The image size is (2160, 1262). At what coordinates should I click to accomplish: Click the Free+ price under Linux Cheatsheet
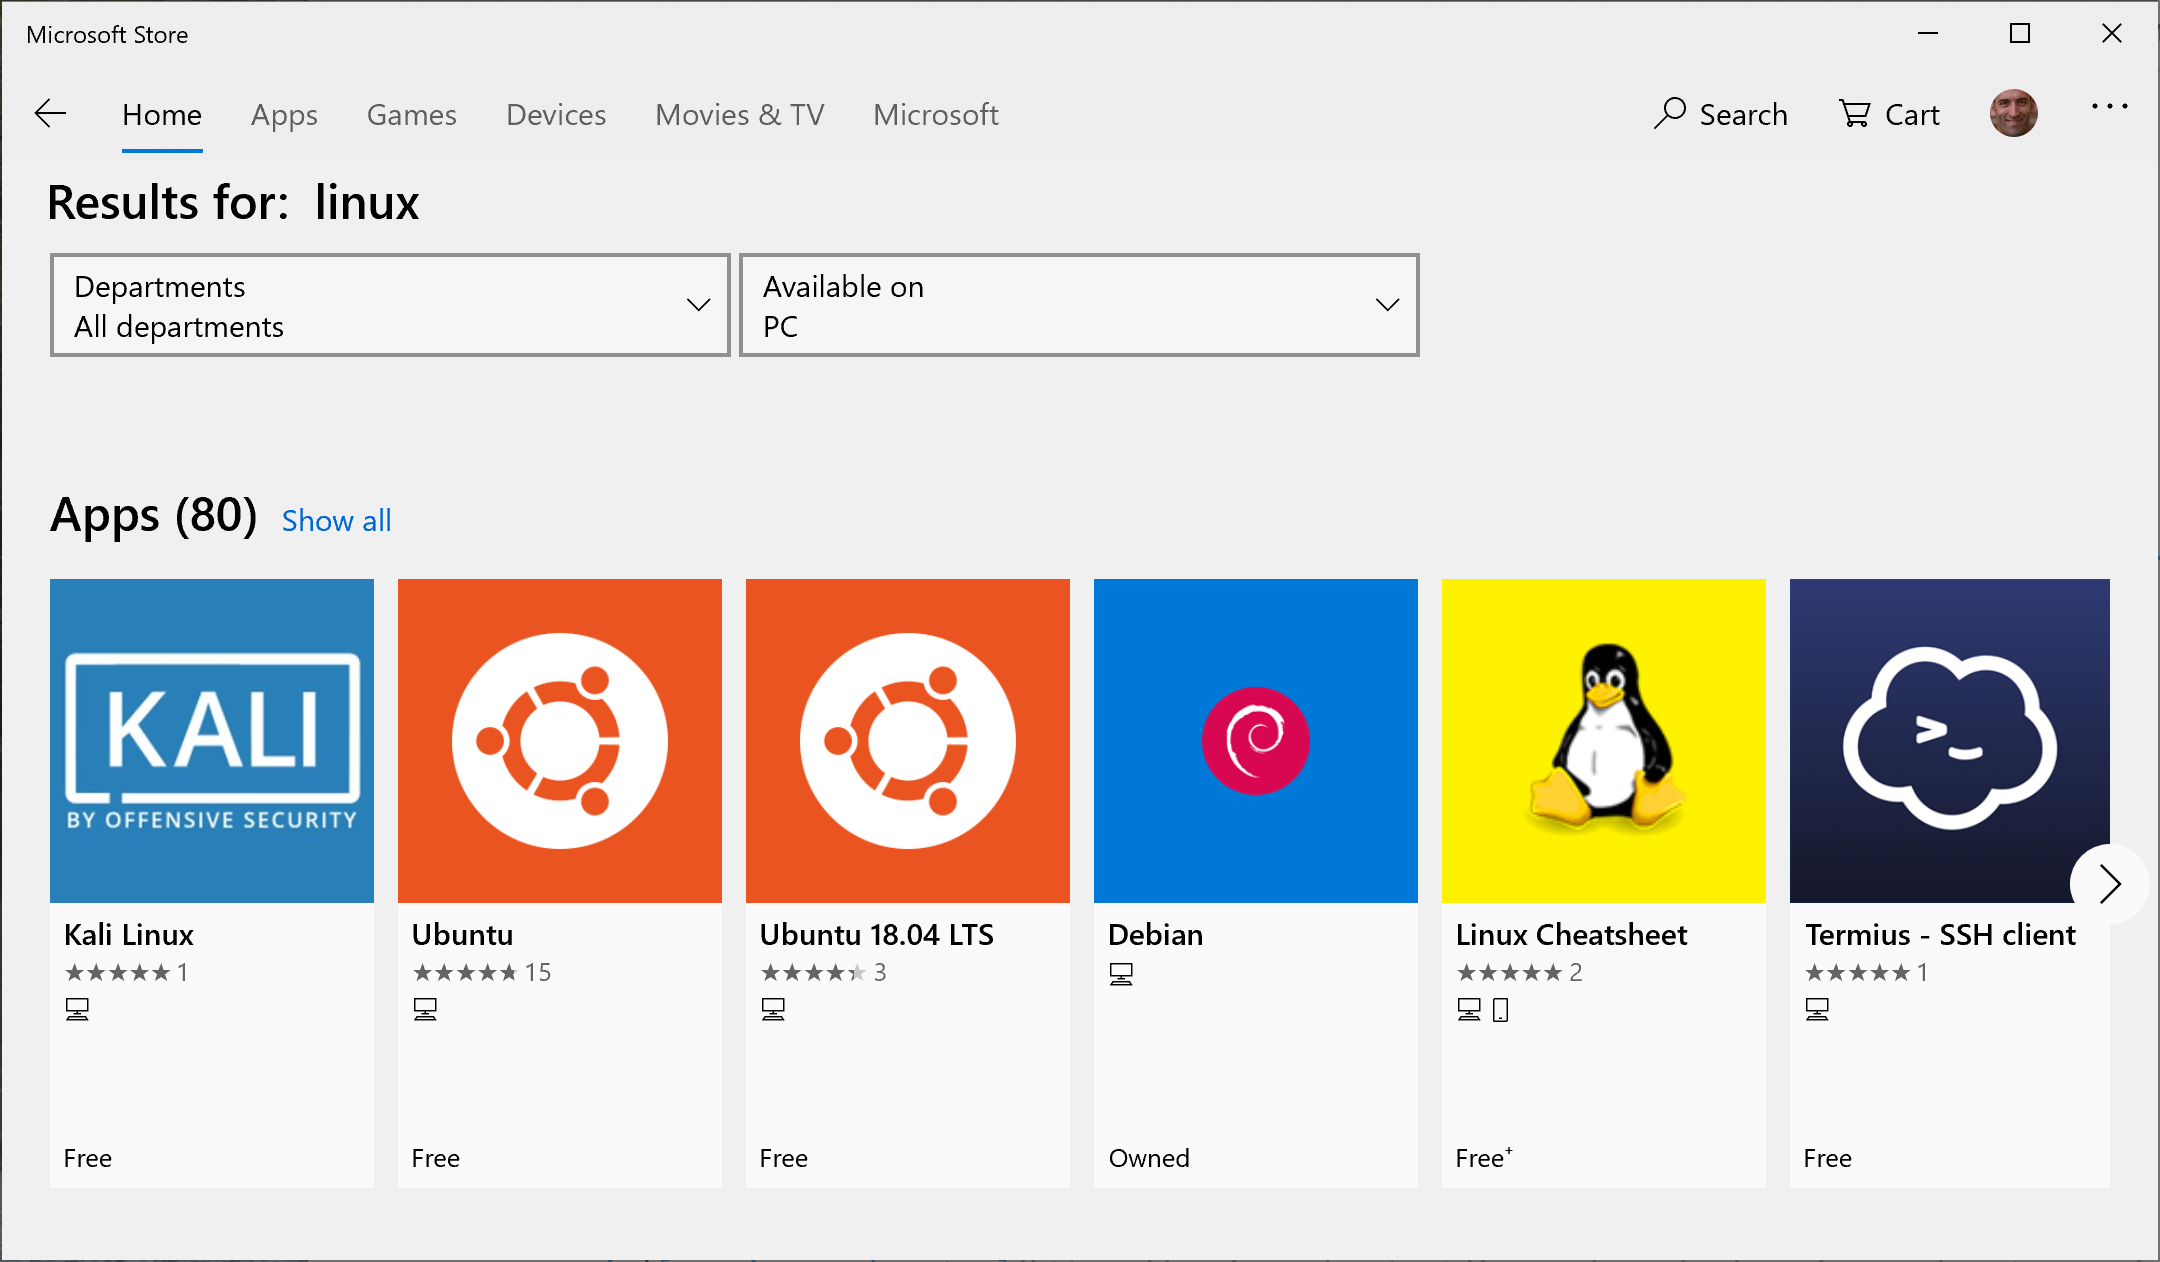pos(1484,1158)
